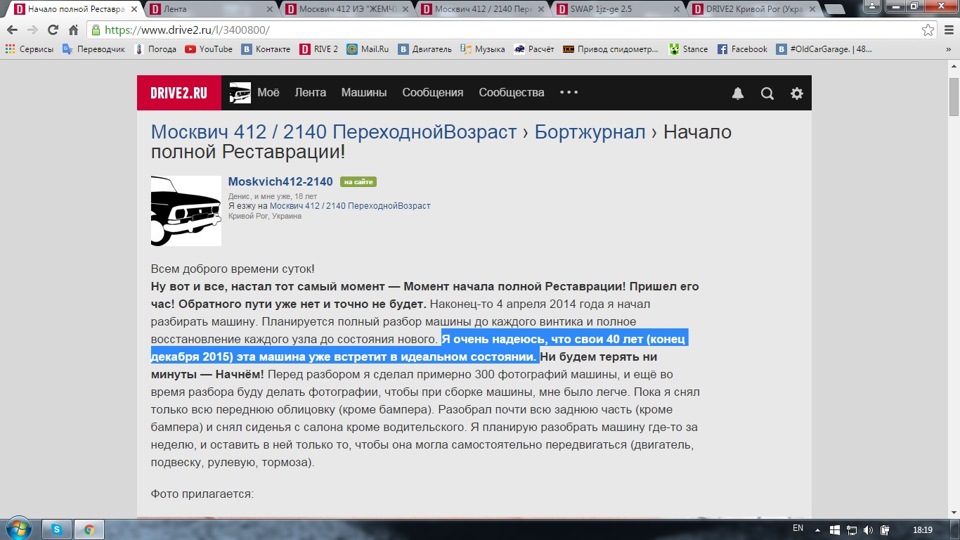Click the DRIVE2.RU logo
The width and height of the screenshot is (960, 540).
pyautogui.click(x=179, y=93)
